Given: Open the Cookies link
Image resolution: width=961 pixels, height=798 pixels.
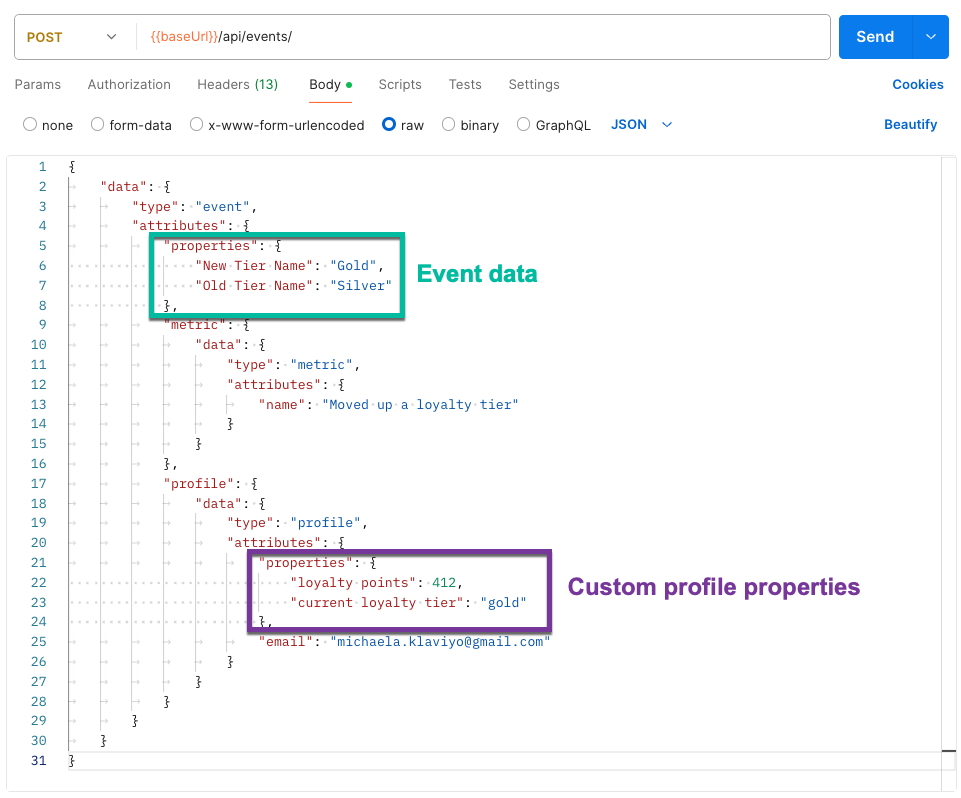Looking at the screenshot, I should point(917,85).
